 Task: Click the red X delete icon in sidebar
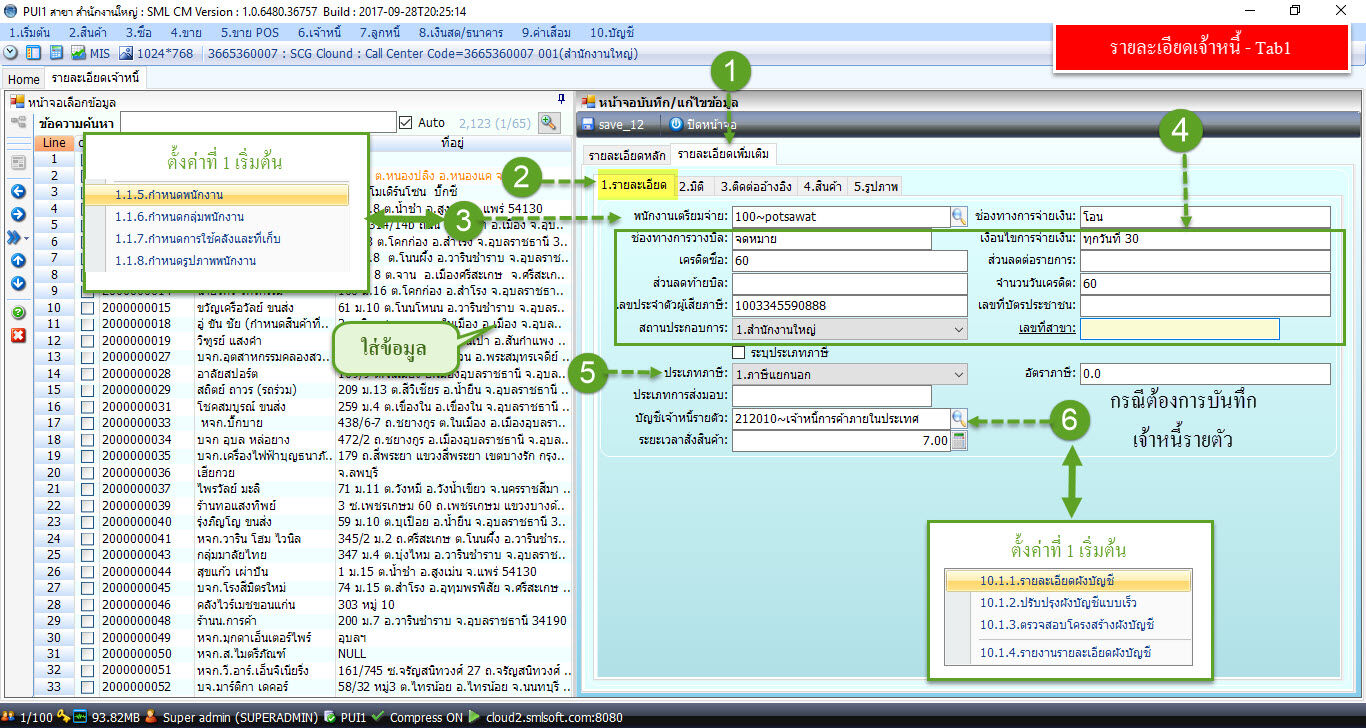click(x=18, y=335)
